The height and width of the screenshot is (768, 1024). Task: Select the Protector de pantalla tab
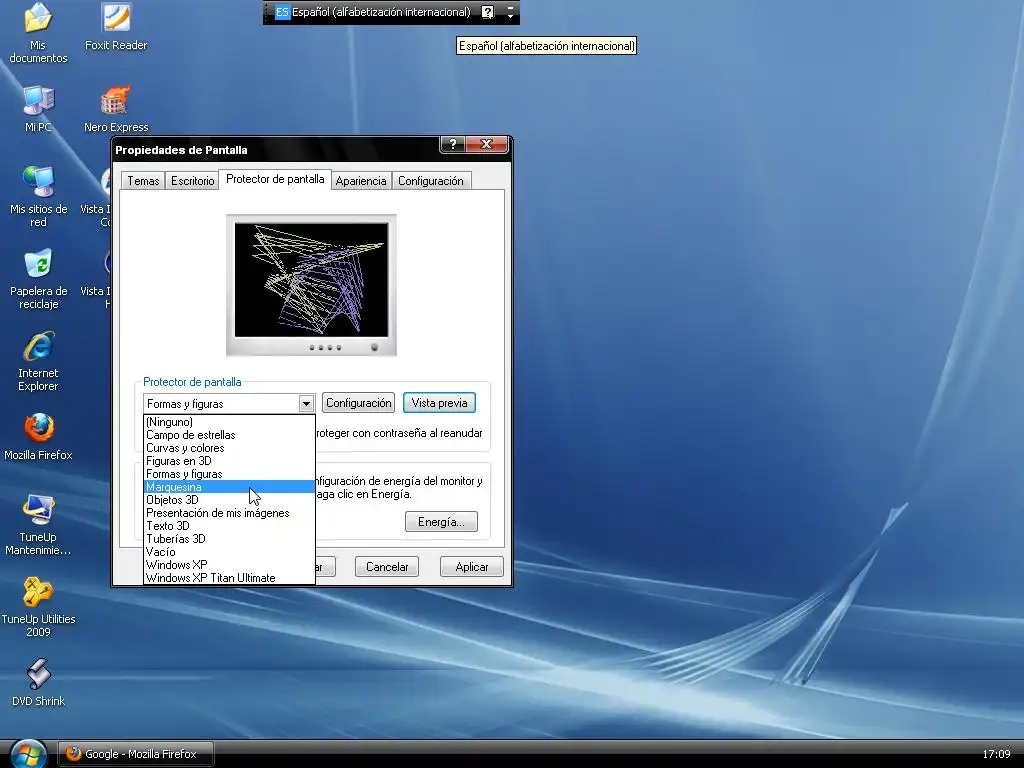click(x=275, y=179)
